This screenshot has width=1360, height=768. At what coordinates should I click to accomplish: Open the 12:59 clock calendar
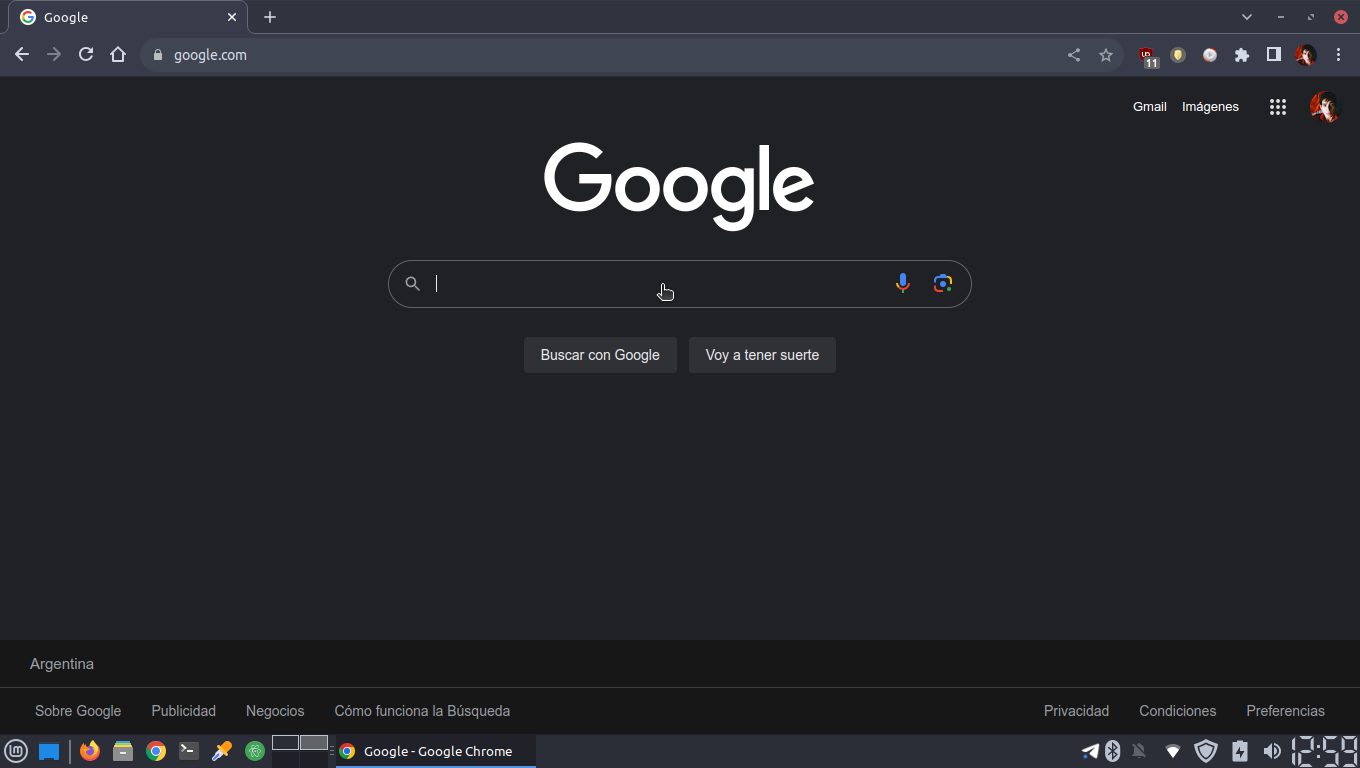click(1325, 751)
